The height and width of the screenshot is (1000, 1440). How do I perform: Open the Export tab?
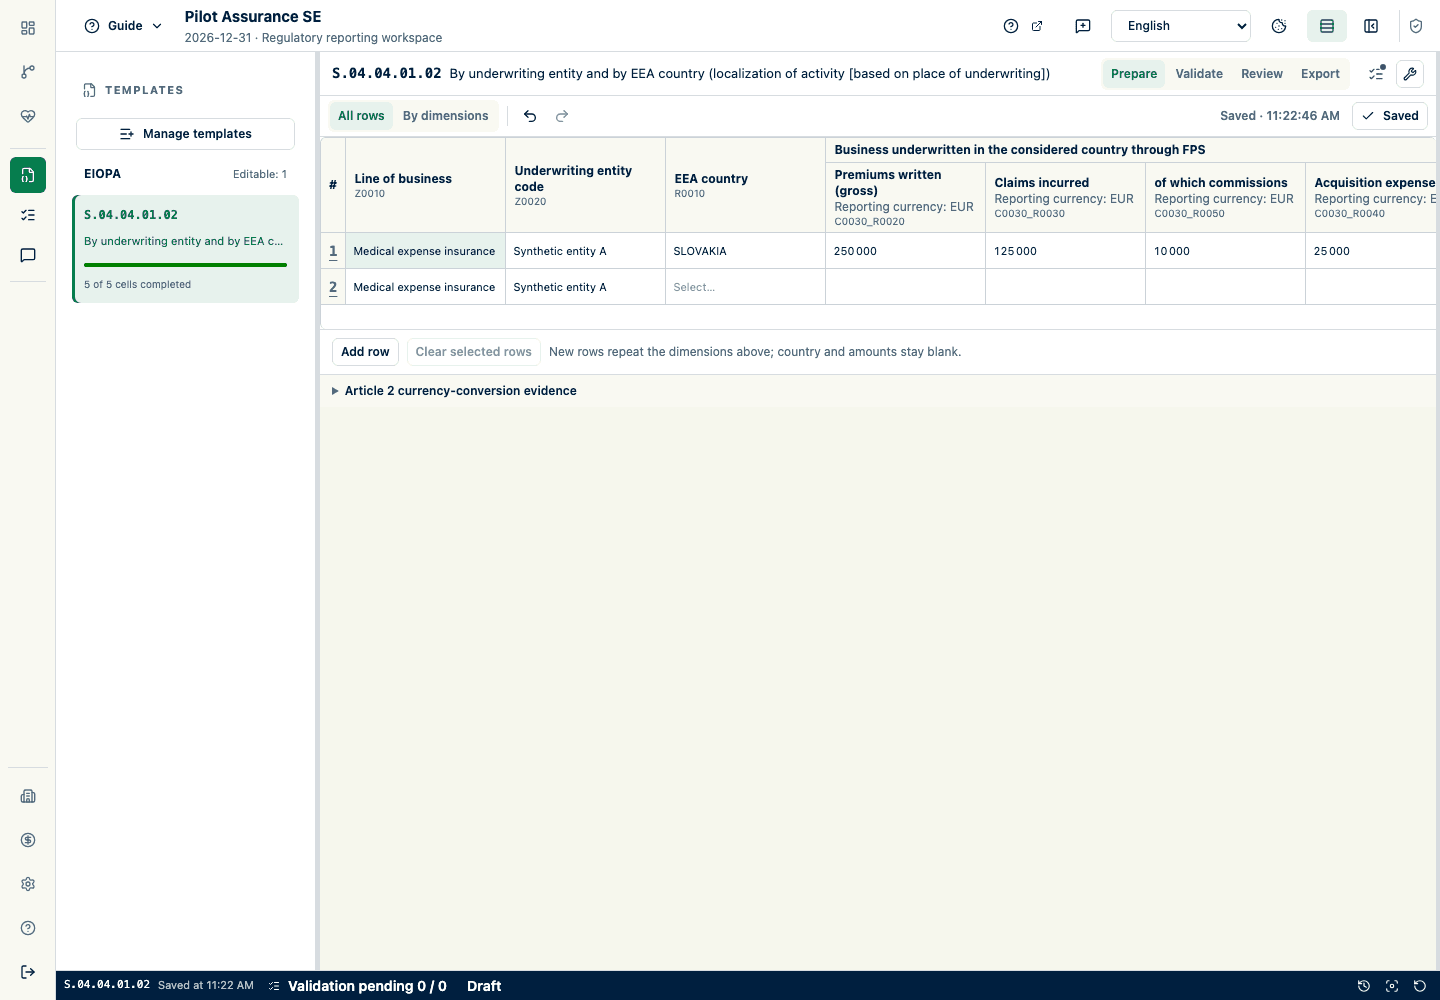tap(1320, 74)
